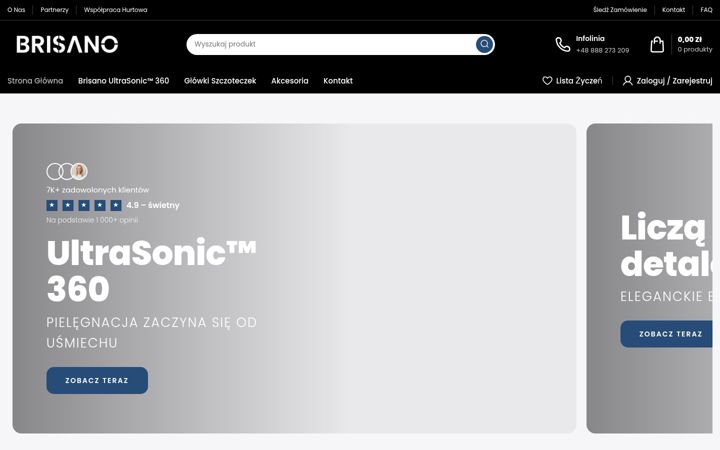The height and width of the screenshot is (450, 720).
Task: Click Na podstawie 1 000+ opinii text
Action: pos(92,220)
